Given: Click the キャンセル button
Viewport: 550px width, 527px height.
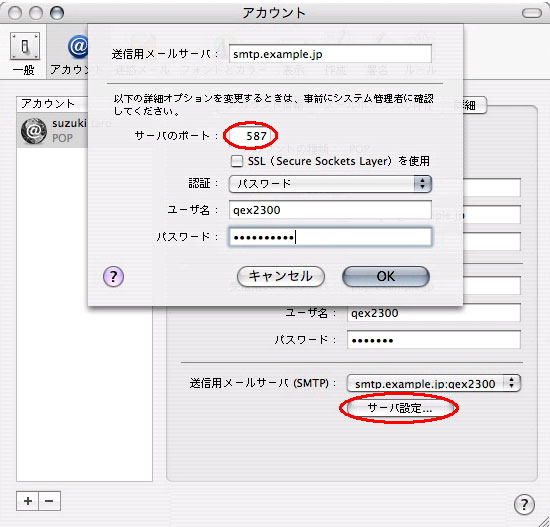Looking at the screenshot, I should click(281, 276).
